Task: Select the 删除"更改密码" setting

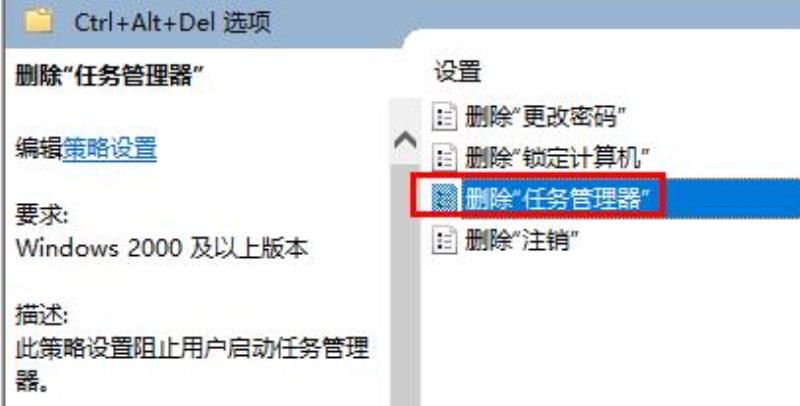Action: pos(544,117)
